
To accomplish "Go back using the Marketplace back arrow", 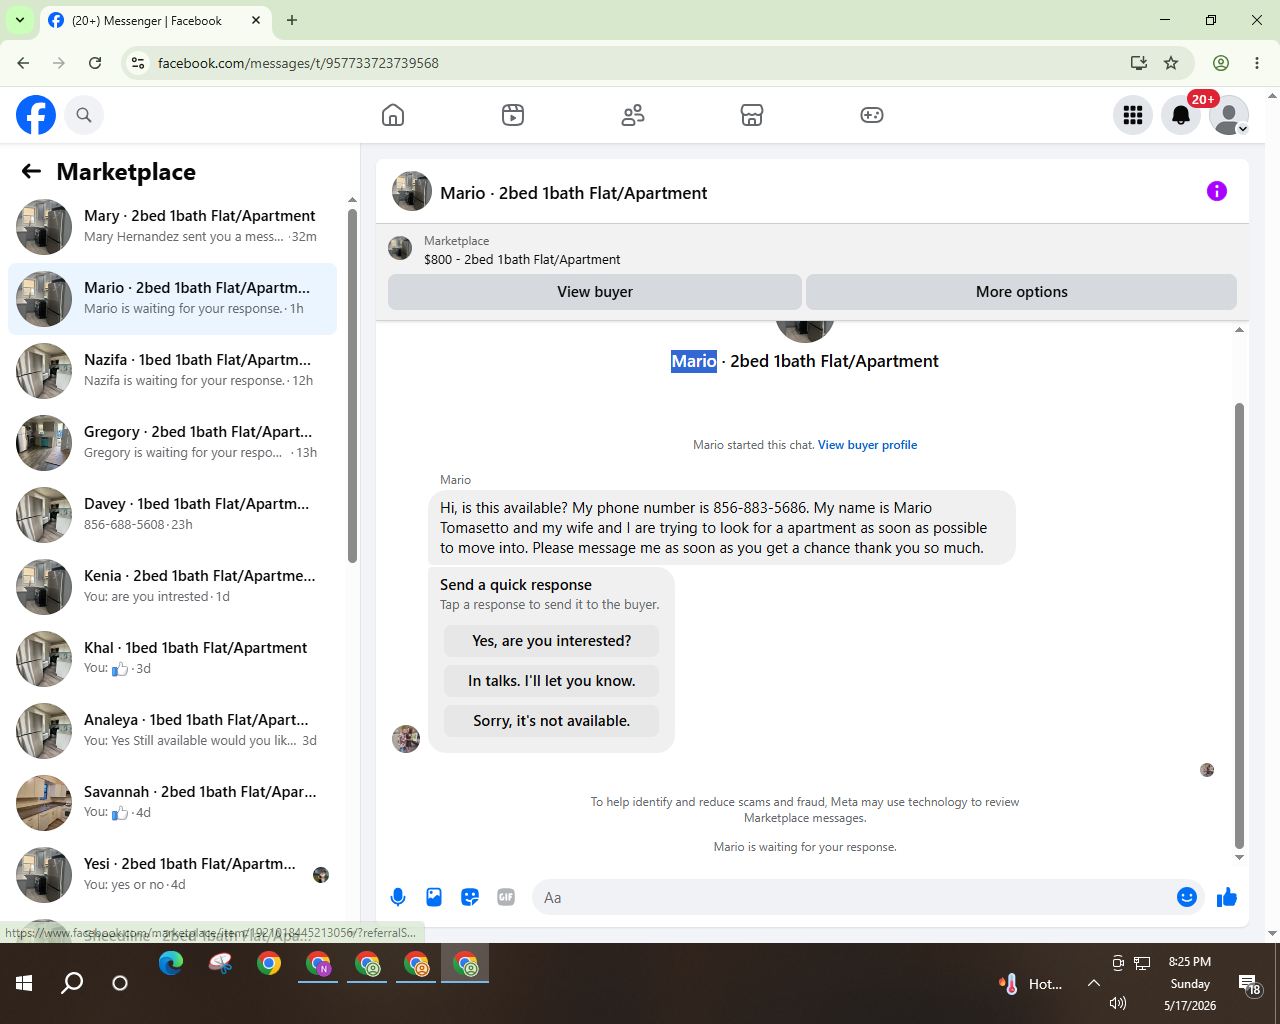I will (32, 172).
